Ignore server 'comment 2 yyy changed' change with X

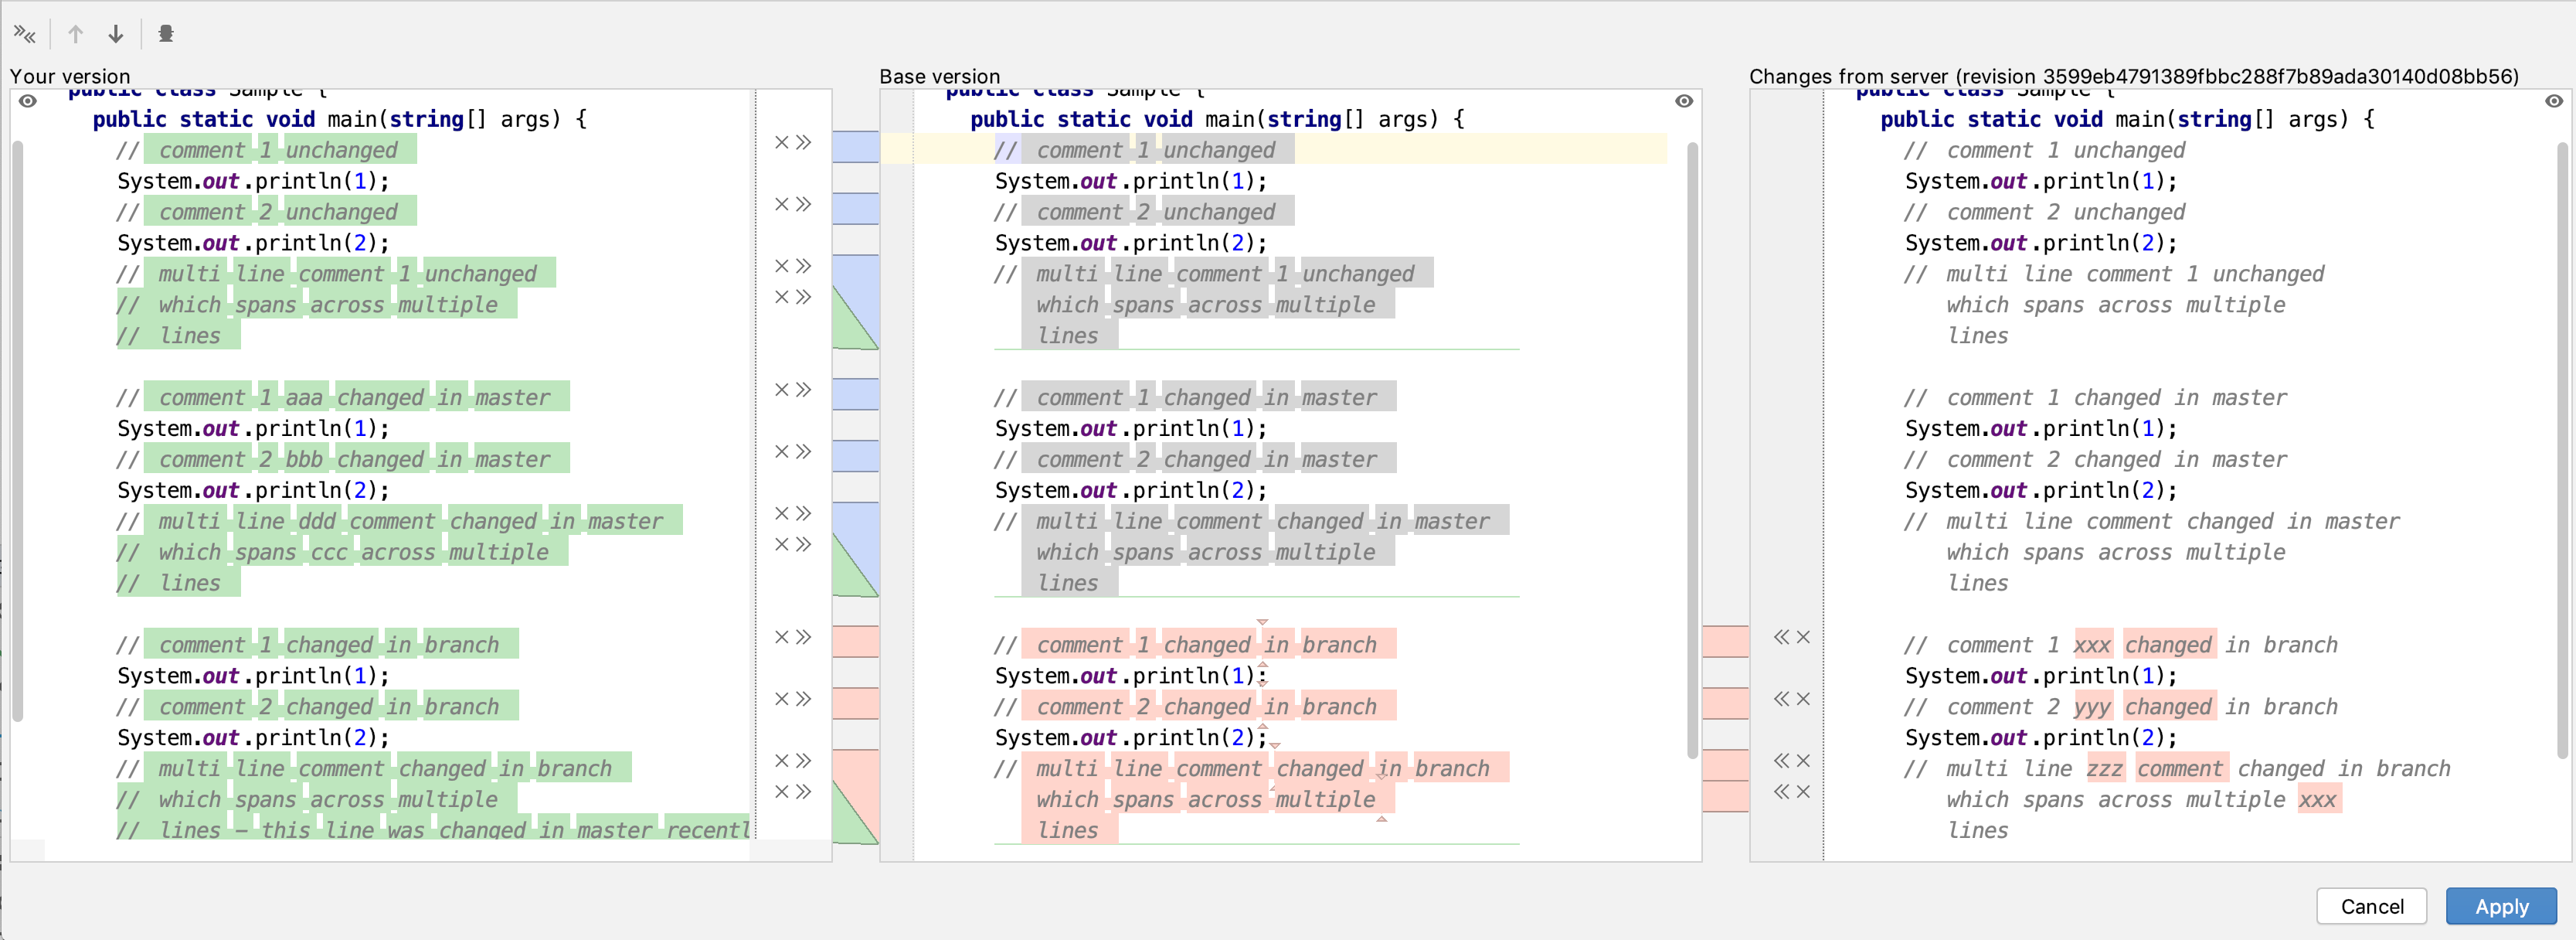(1803, 700)
